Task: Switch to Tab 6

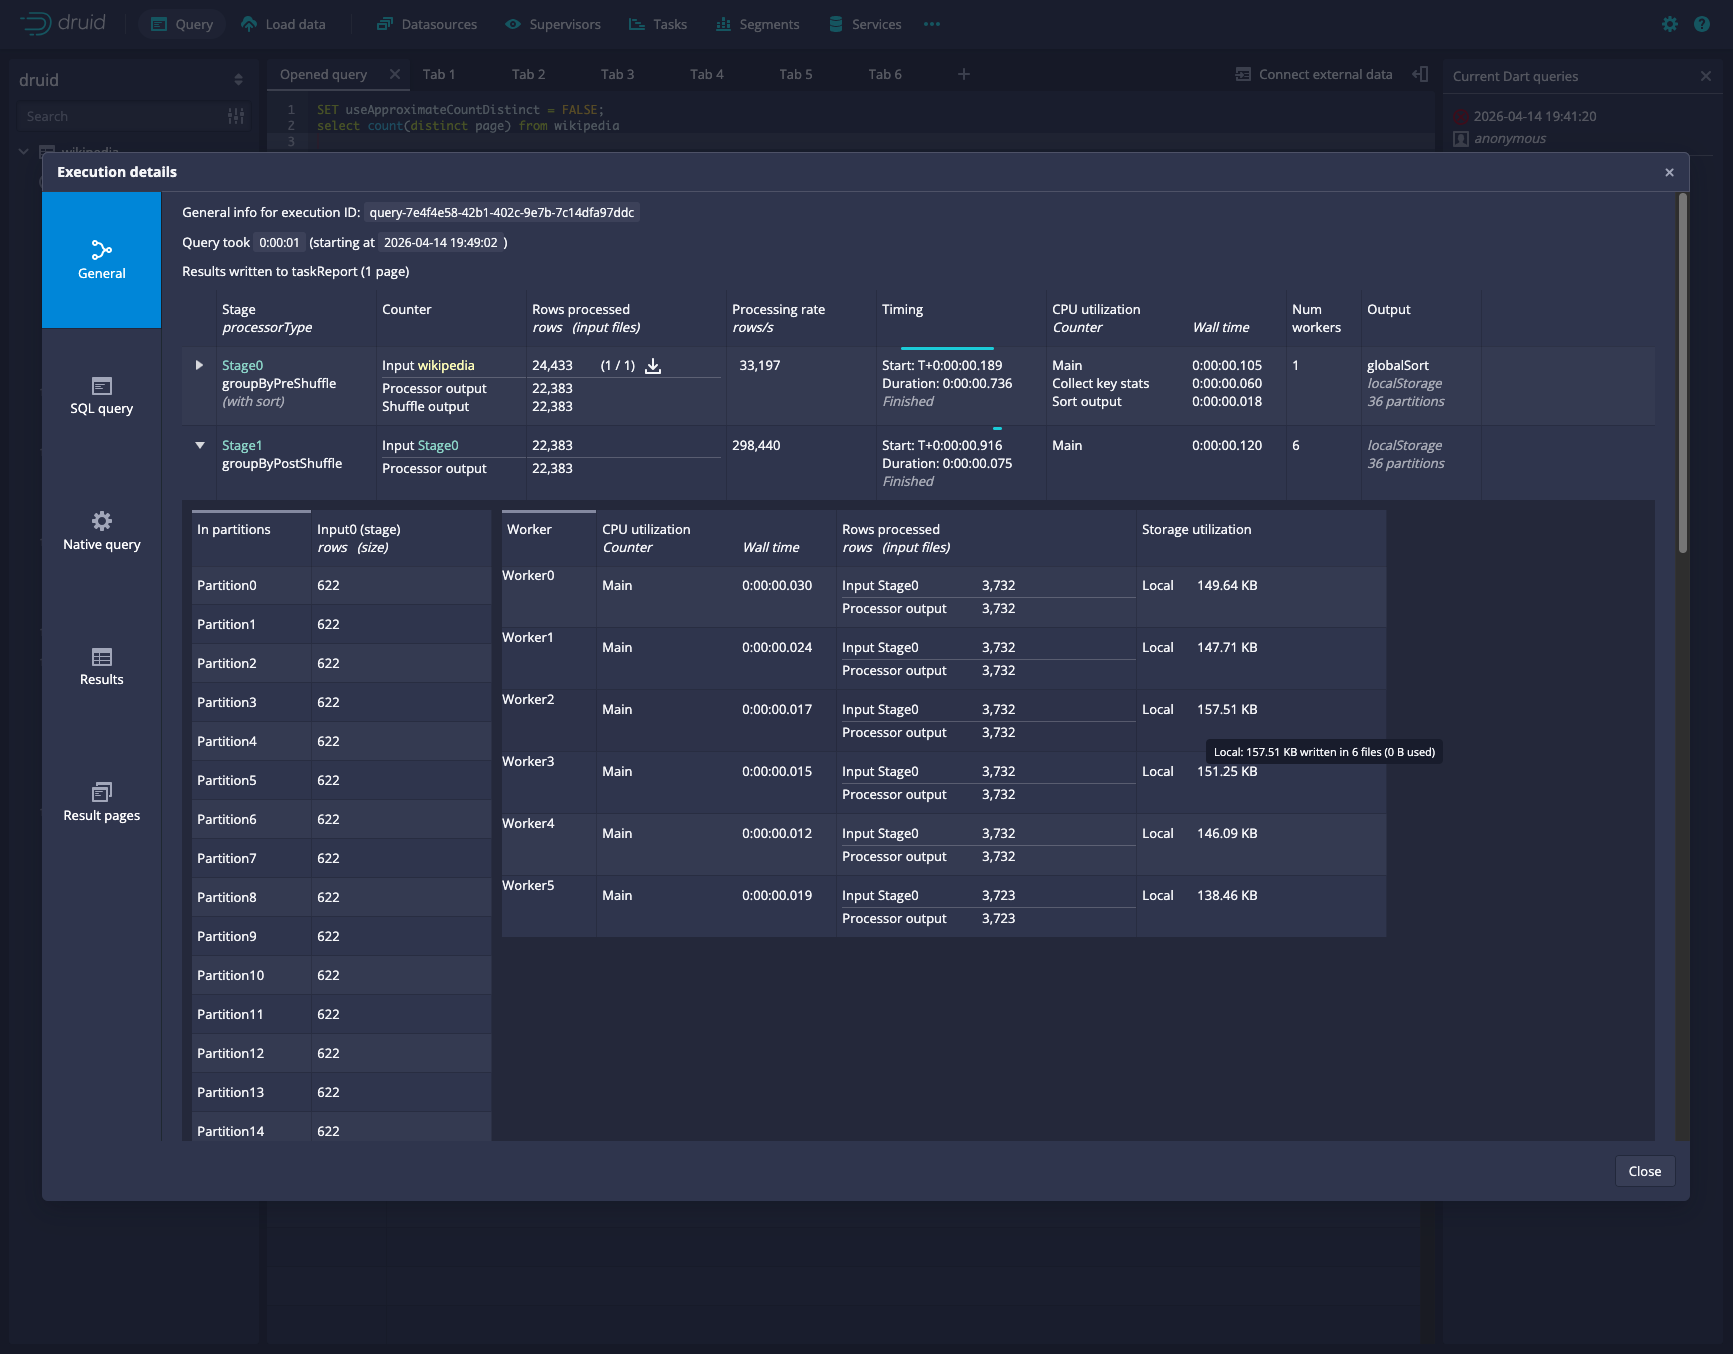Action: click(x=885, y=74)
